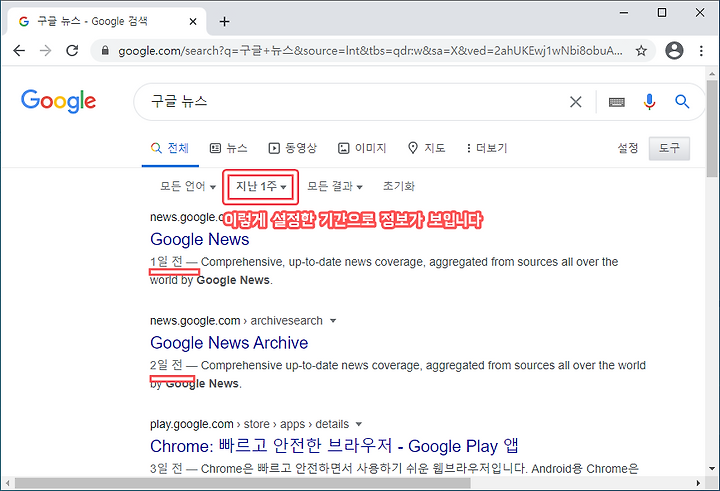Open a new browser tab
The image size is (720, 491).
coord(224,22)
